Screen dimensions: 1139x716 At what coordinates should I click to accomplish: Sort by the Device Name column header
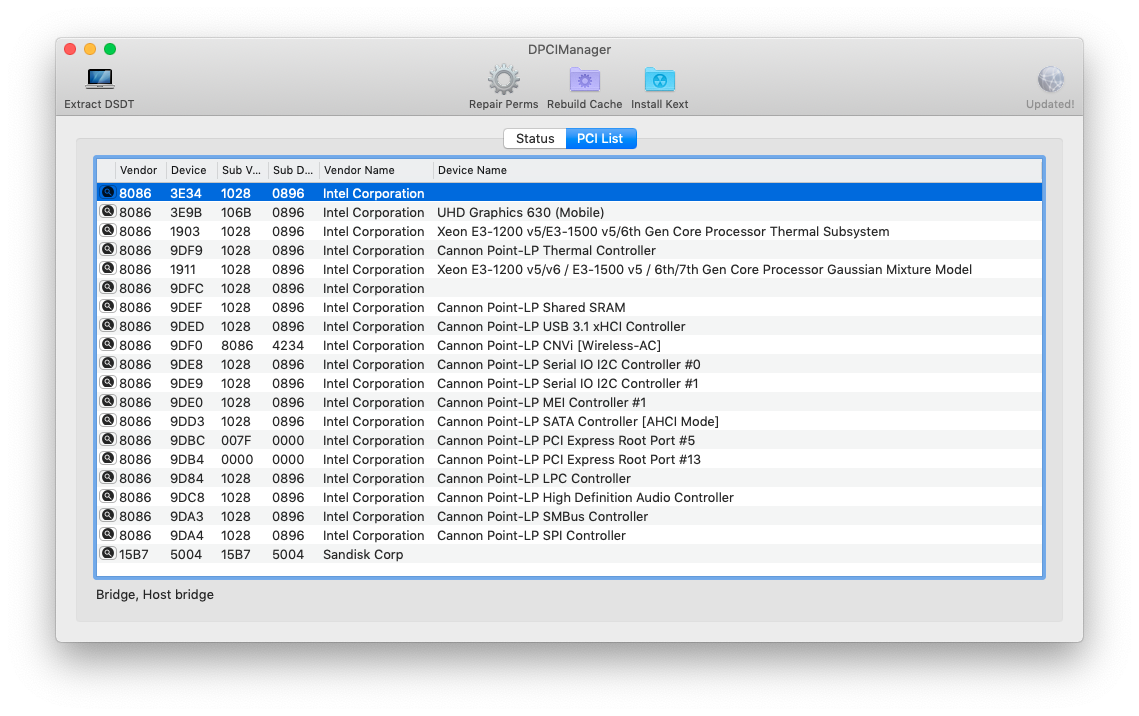click(737, 170)
